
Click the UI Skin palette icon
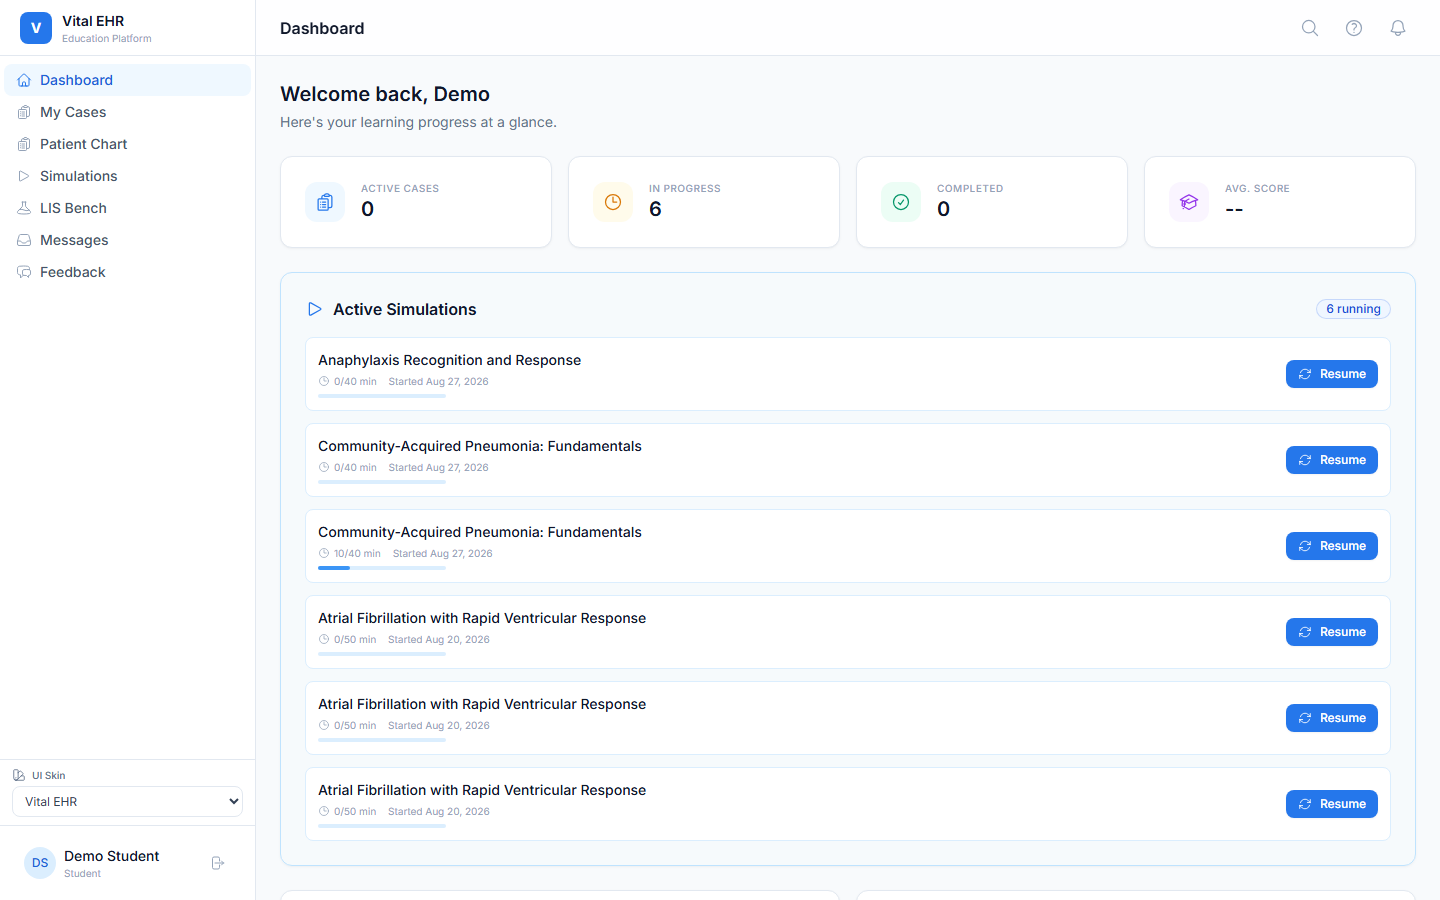tap(19, 775)
